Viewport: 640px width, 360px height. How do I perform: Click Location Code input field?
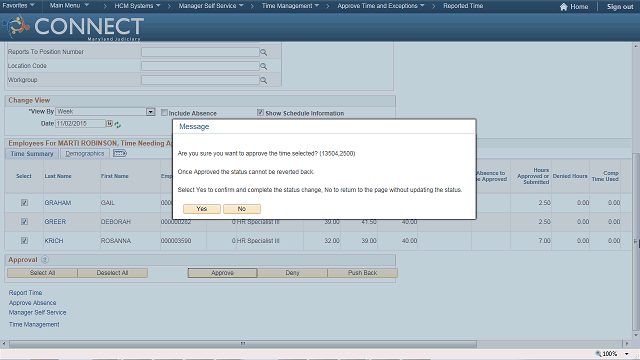tap(200, 66)
